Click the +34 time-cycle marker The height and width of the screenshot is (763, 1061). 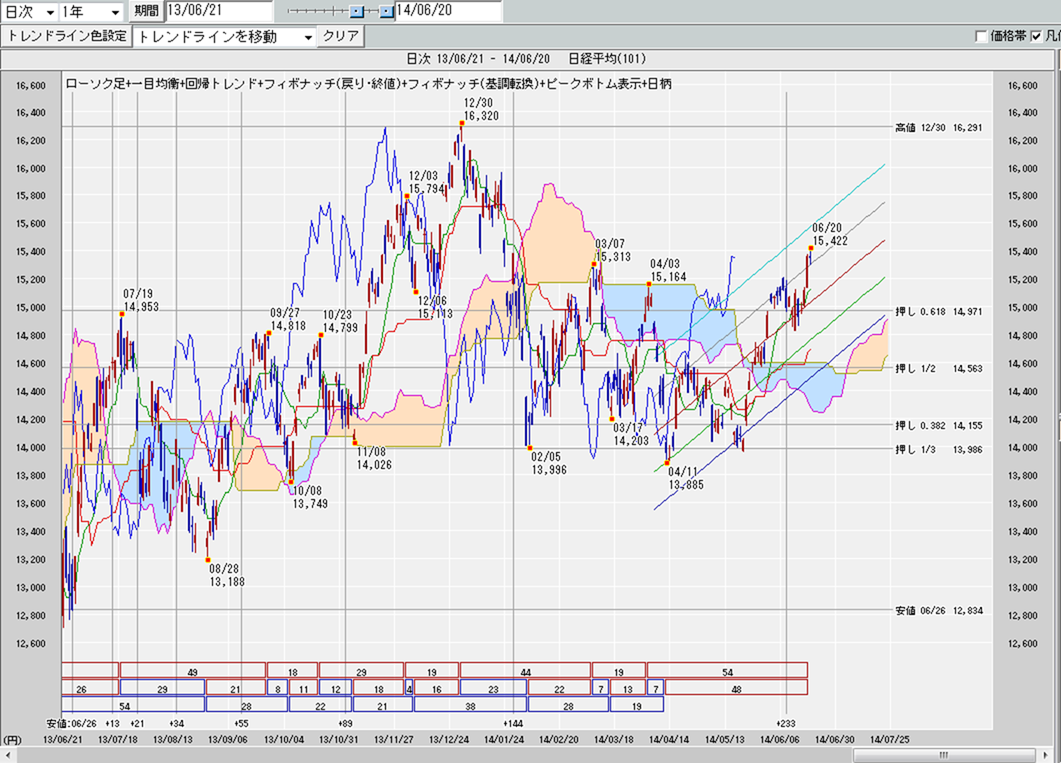(x=177, y=723)
